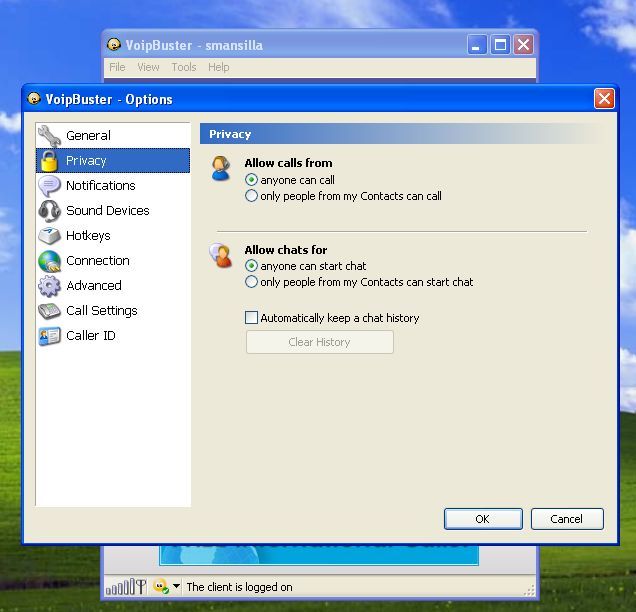Show the Advanced options page

[x=113, y=286]
